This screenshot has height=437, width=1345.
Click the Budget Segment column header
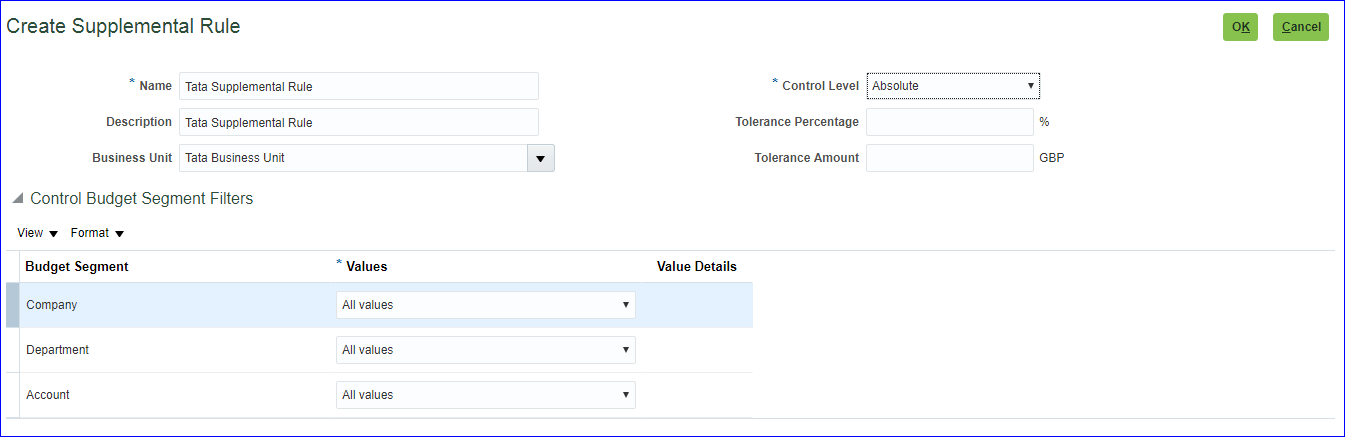coord(77,267)
